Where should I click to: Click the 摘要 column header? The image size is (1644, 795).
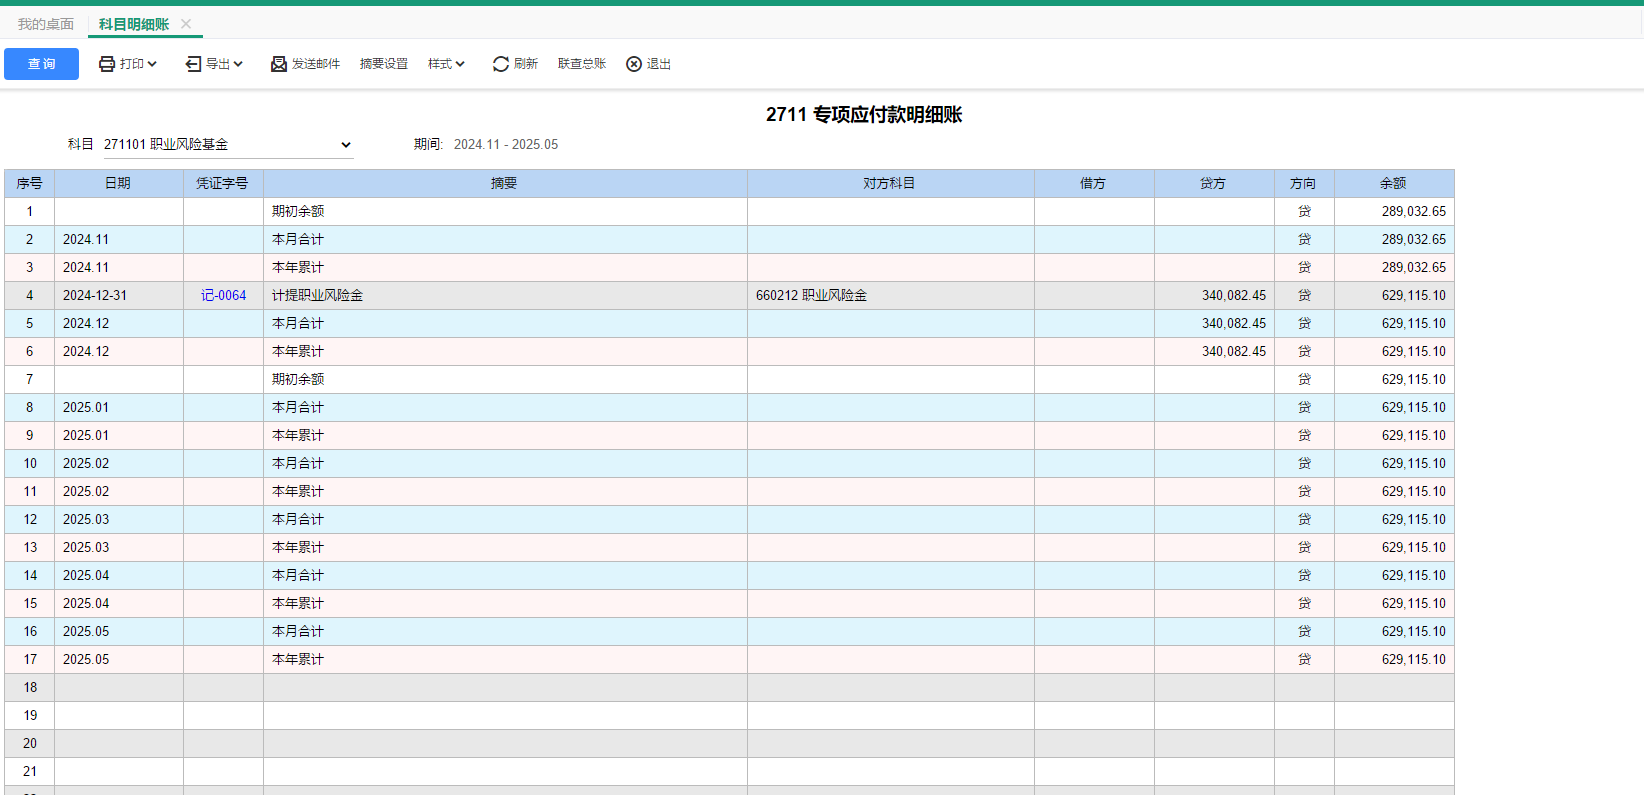tap(504, 184)
